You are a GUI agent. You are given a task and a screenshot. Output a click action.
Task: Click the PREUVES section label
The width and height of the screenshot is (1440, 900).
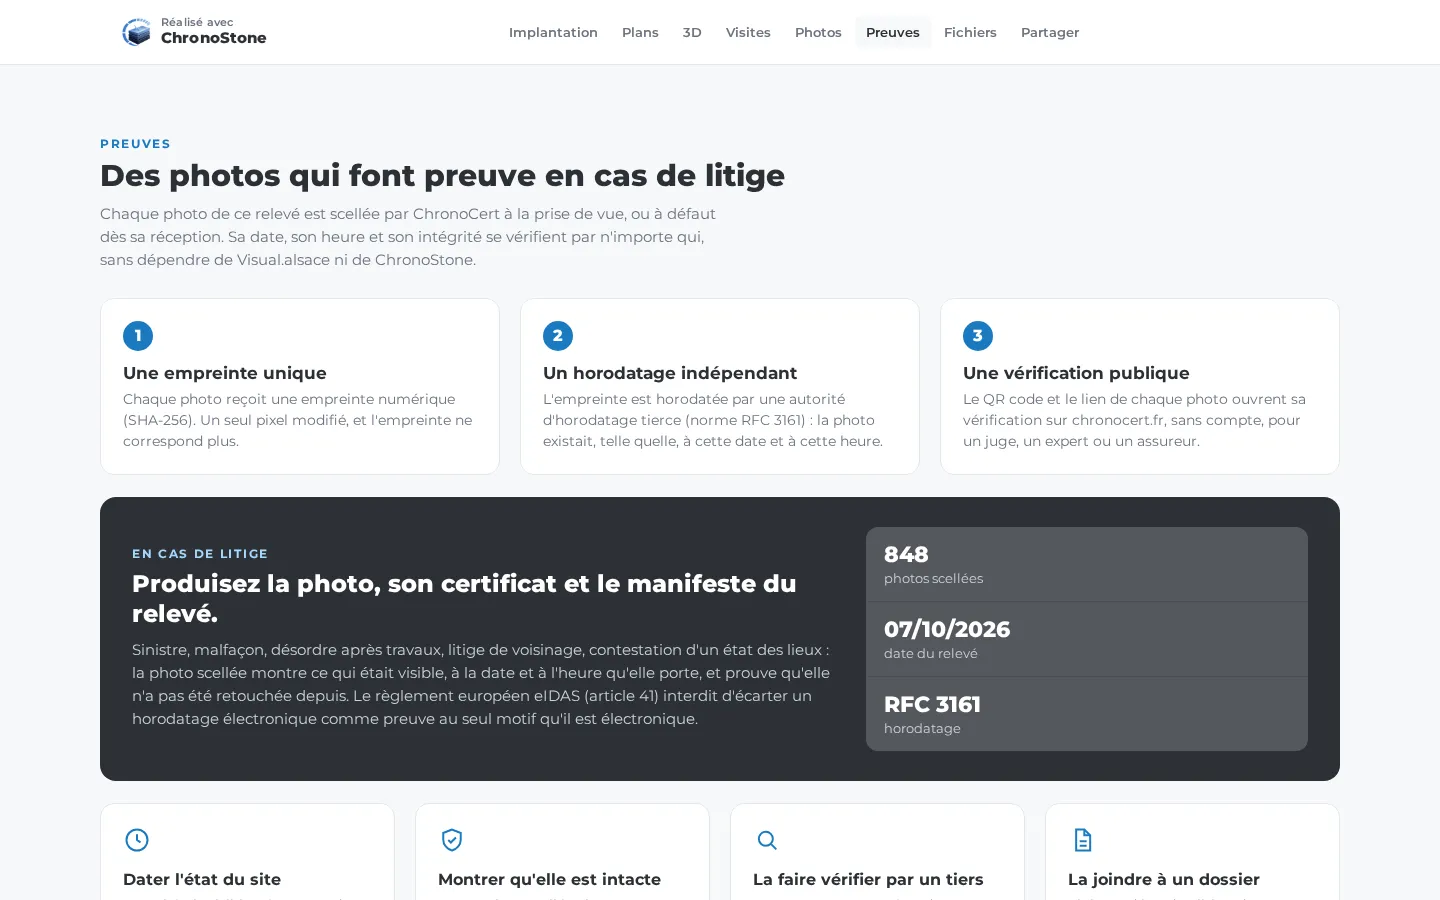coord(135,144)
